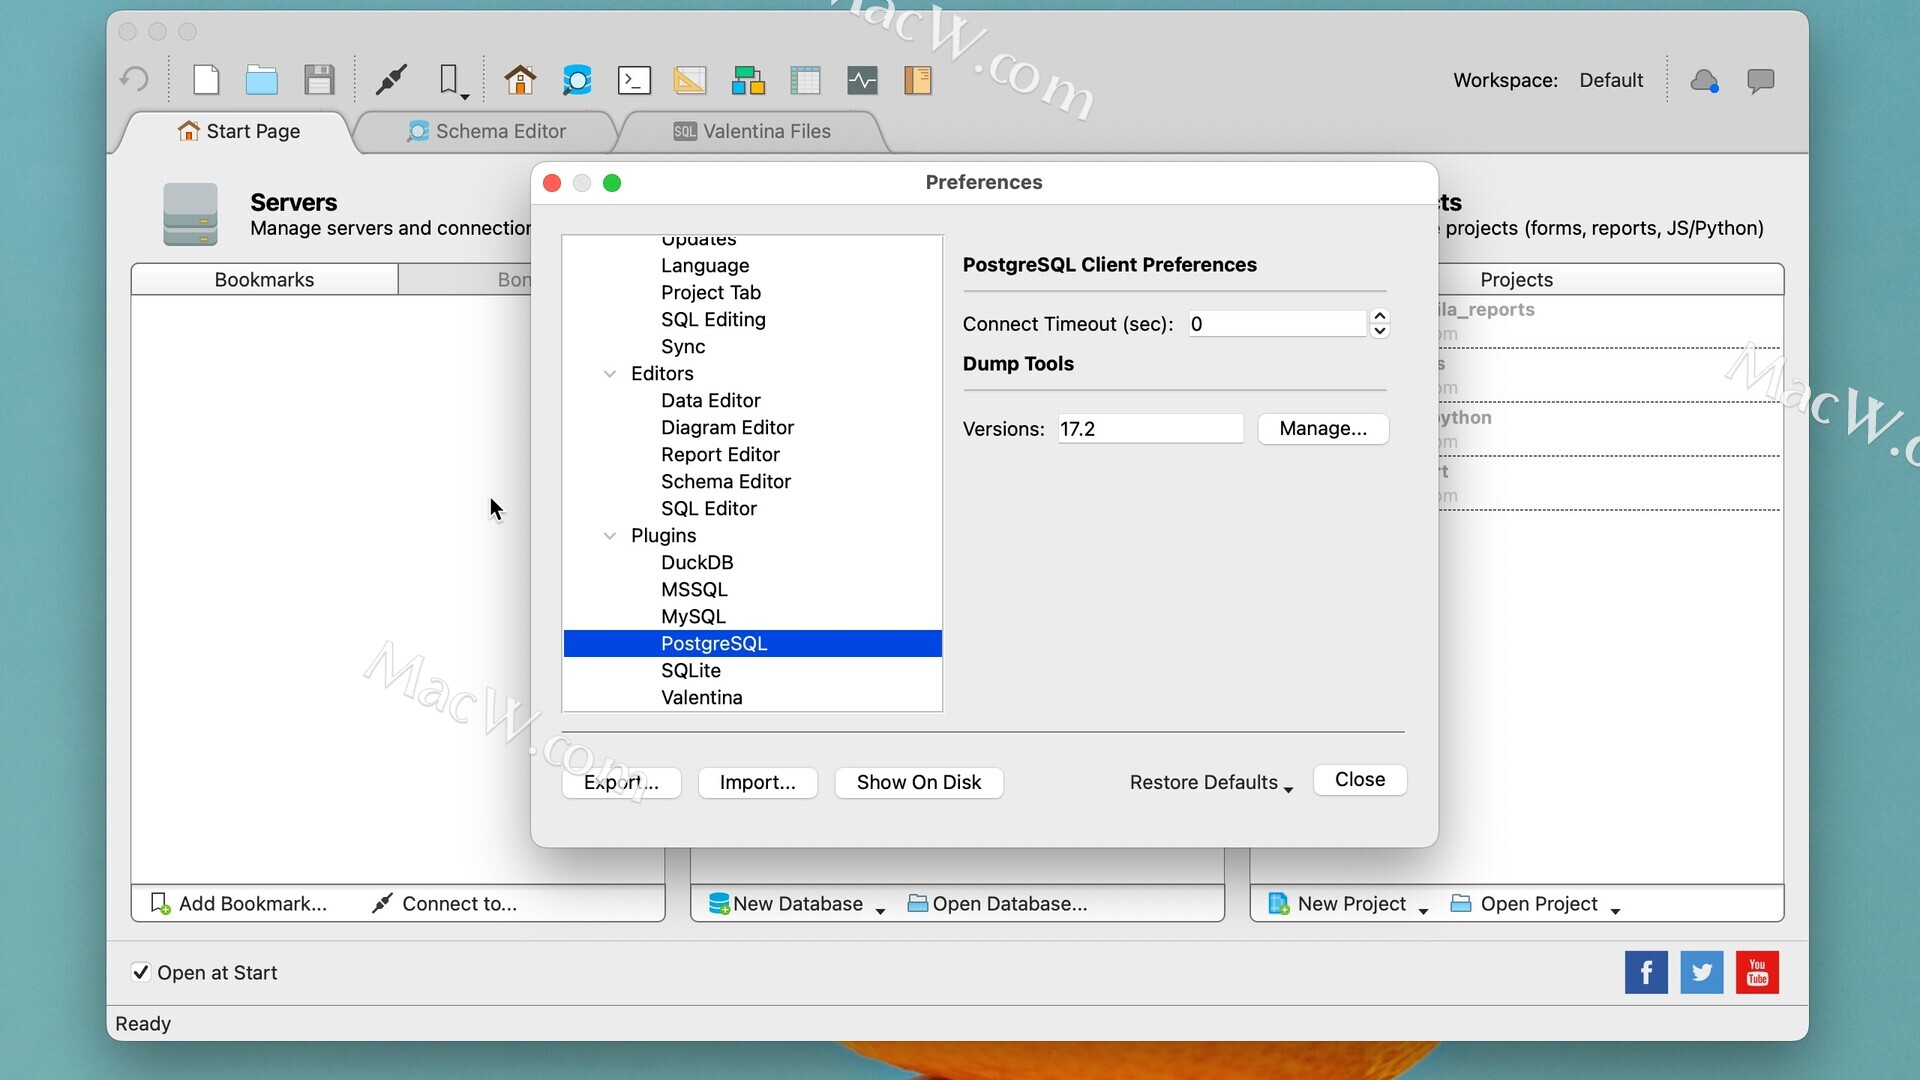The image size is (1920, 1080).
Task: Create new file with blank page icon
Action: click(206, 80)
